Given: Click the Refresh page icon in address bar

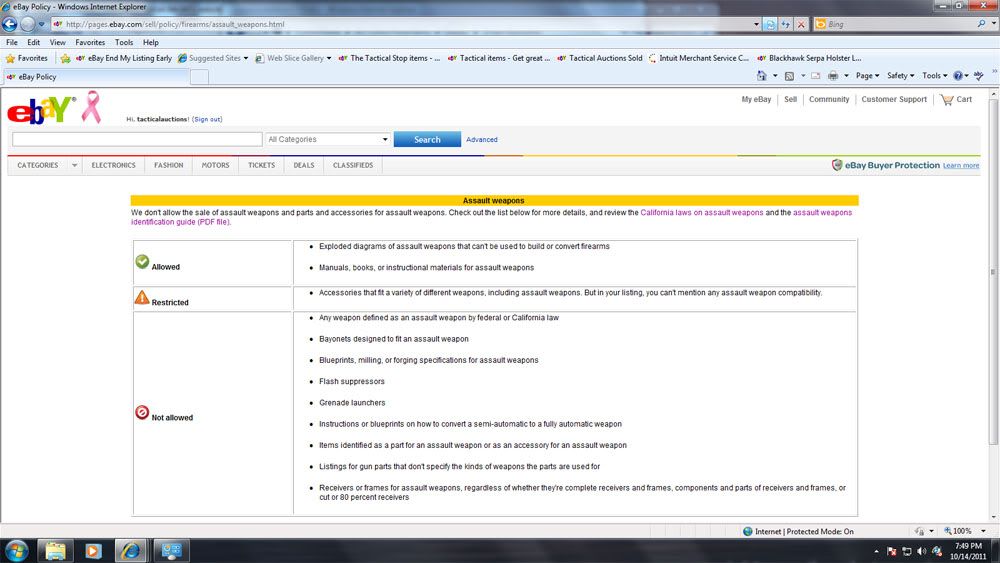Looking at the screenshot, I should 770,24.
